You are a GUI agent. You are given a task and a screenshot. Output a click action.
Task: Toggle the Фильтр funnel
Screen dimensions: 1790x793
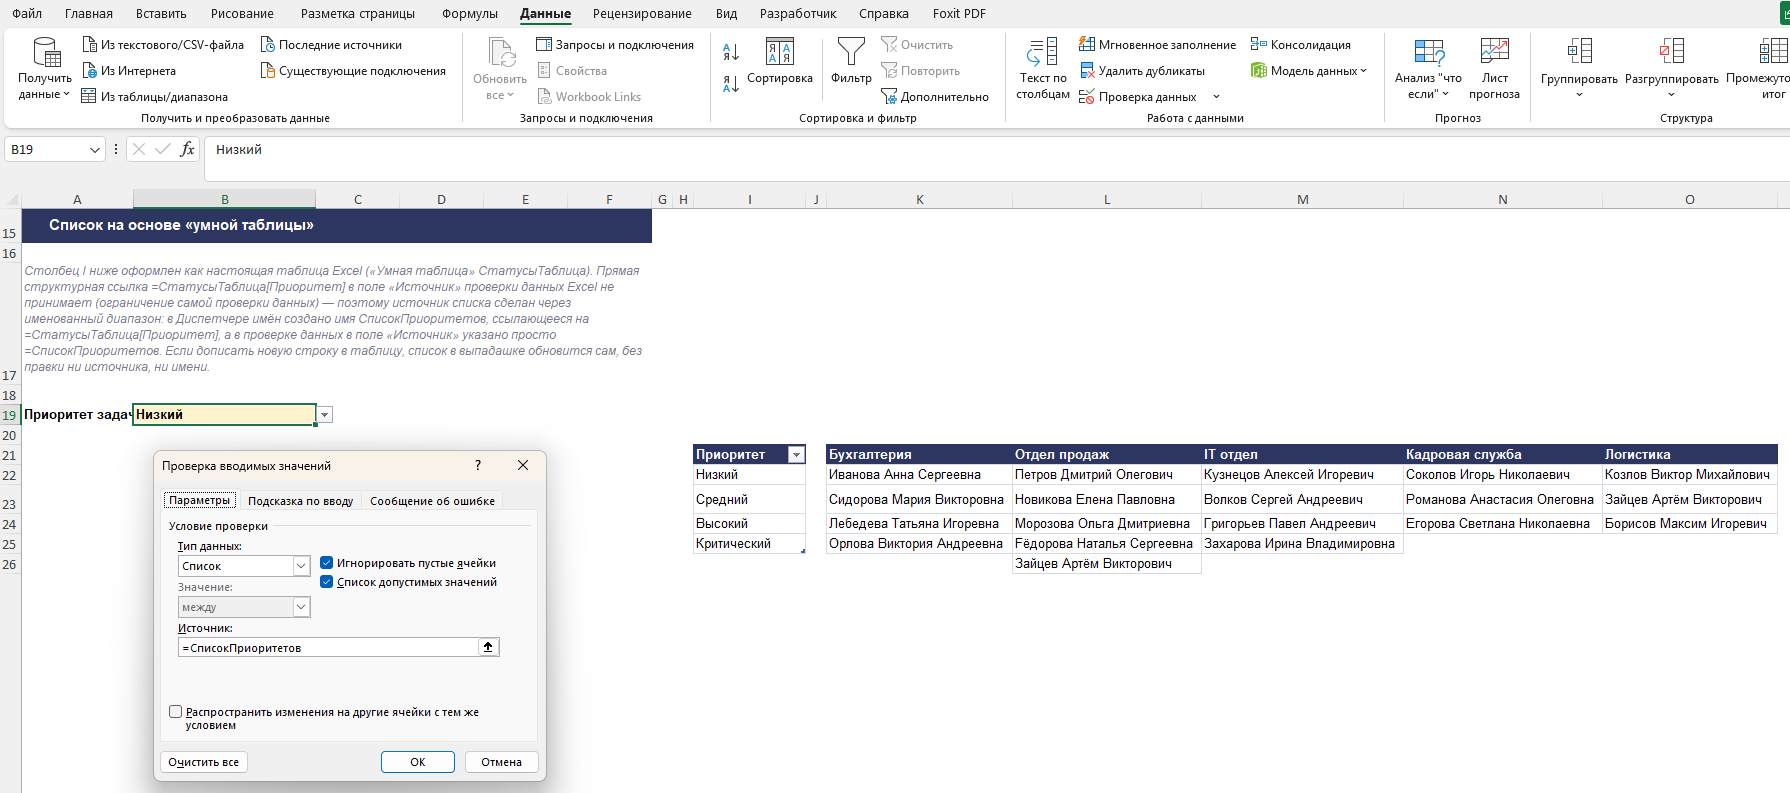coord(851,61)
